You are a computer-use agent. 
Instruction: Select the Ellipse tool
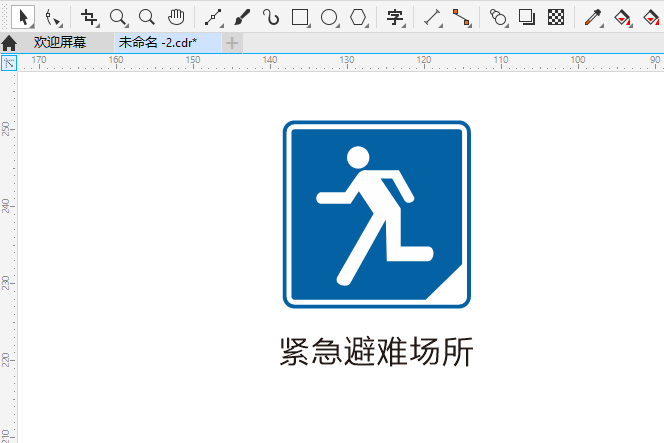pos(329,17)
